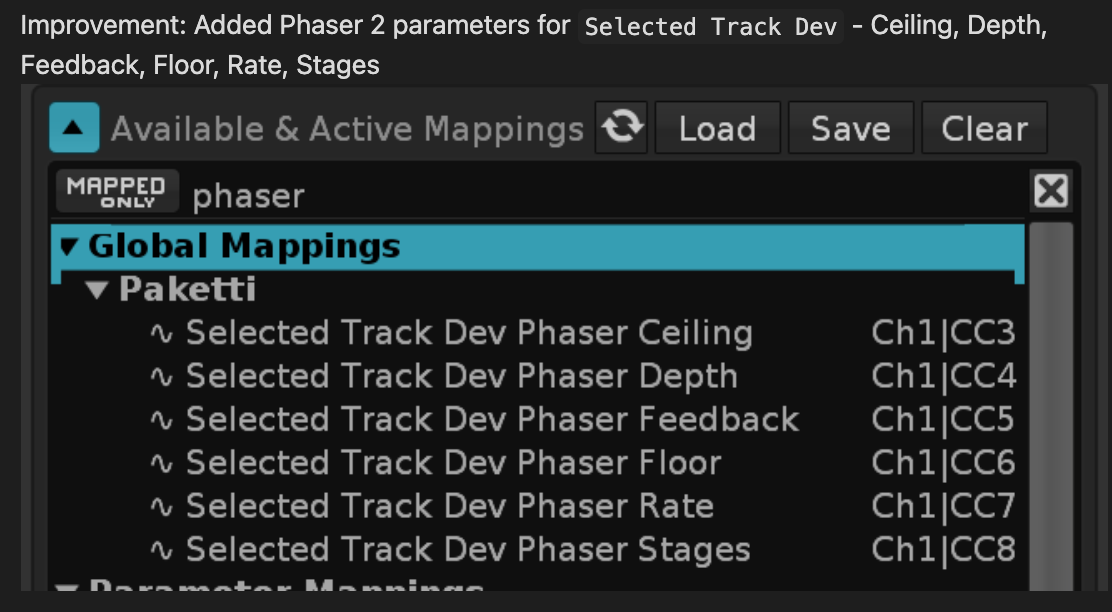Click wave icon beside Phaser Feedback
1112x612 pixels.
[162, 421]
